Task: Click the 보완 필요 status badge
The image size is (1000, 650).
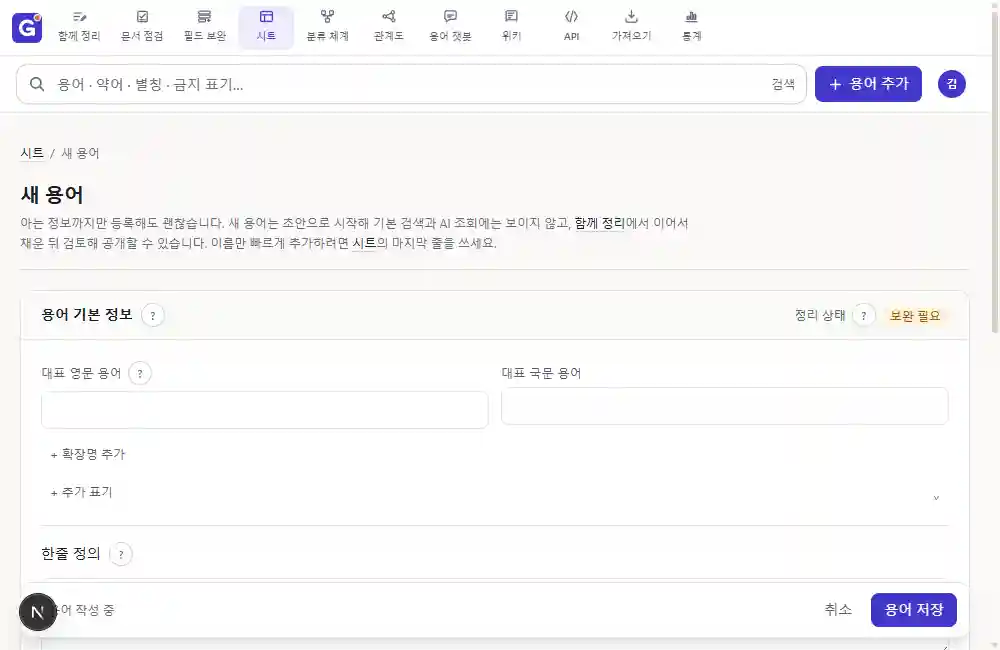Action: [915, 316]
